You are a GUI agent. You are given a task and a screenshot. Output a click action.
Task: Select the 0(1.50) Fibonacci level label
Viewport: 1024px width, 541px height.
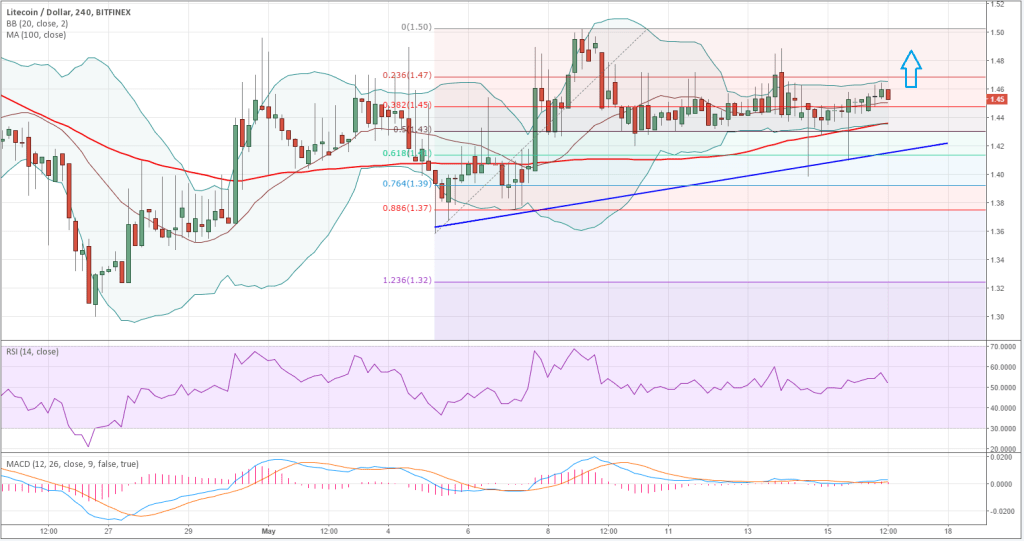pos(416,27)
